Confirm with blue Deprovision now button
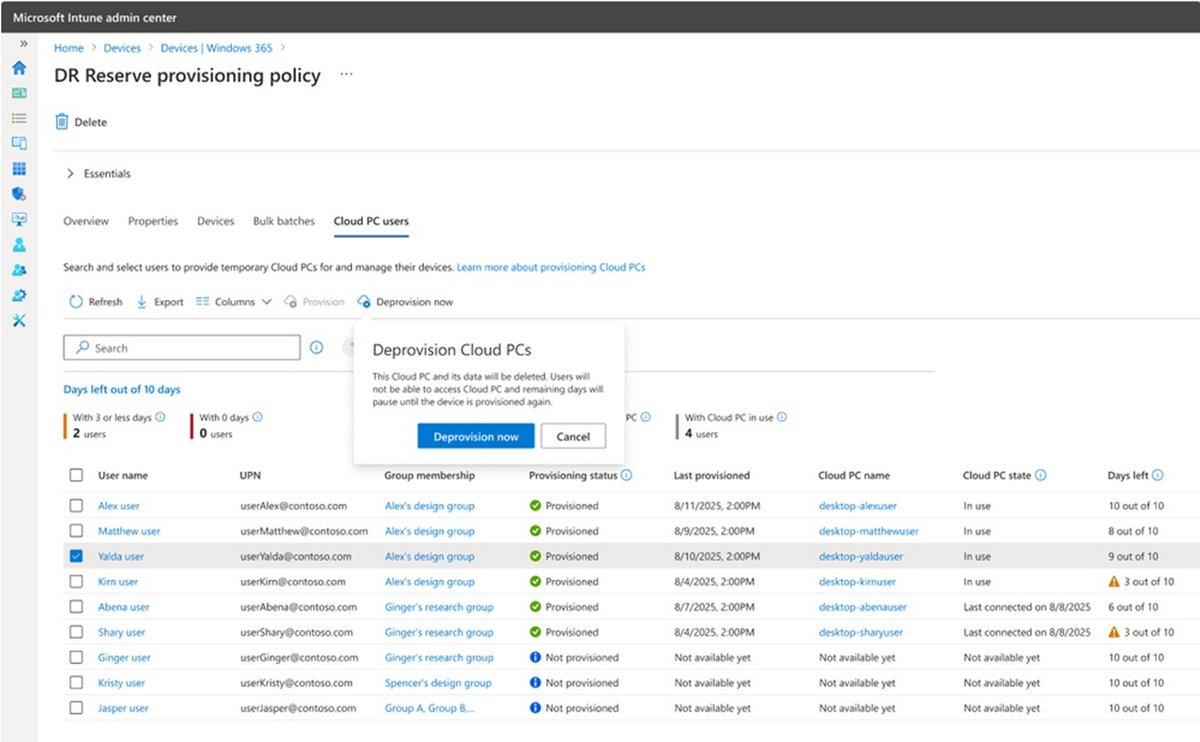1200x742 pixels. point(475,436)
